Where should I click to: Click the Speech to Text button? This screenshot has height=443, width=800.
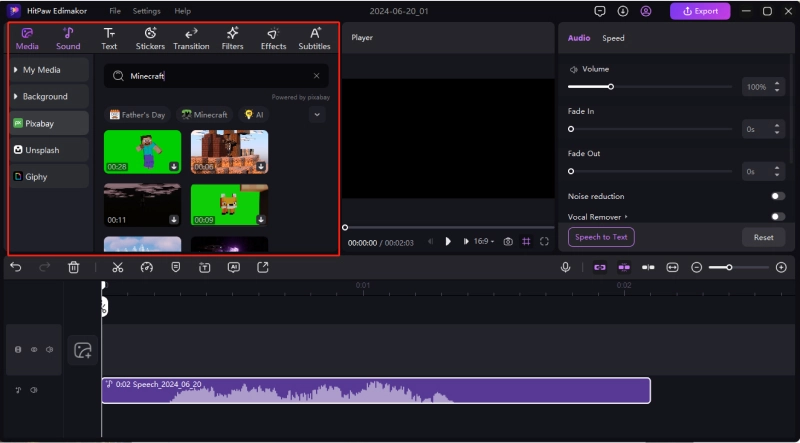601,237
